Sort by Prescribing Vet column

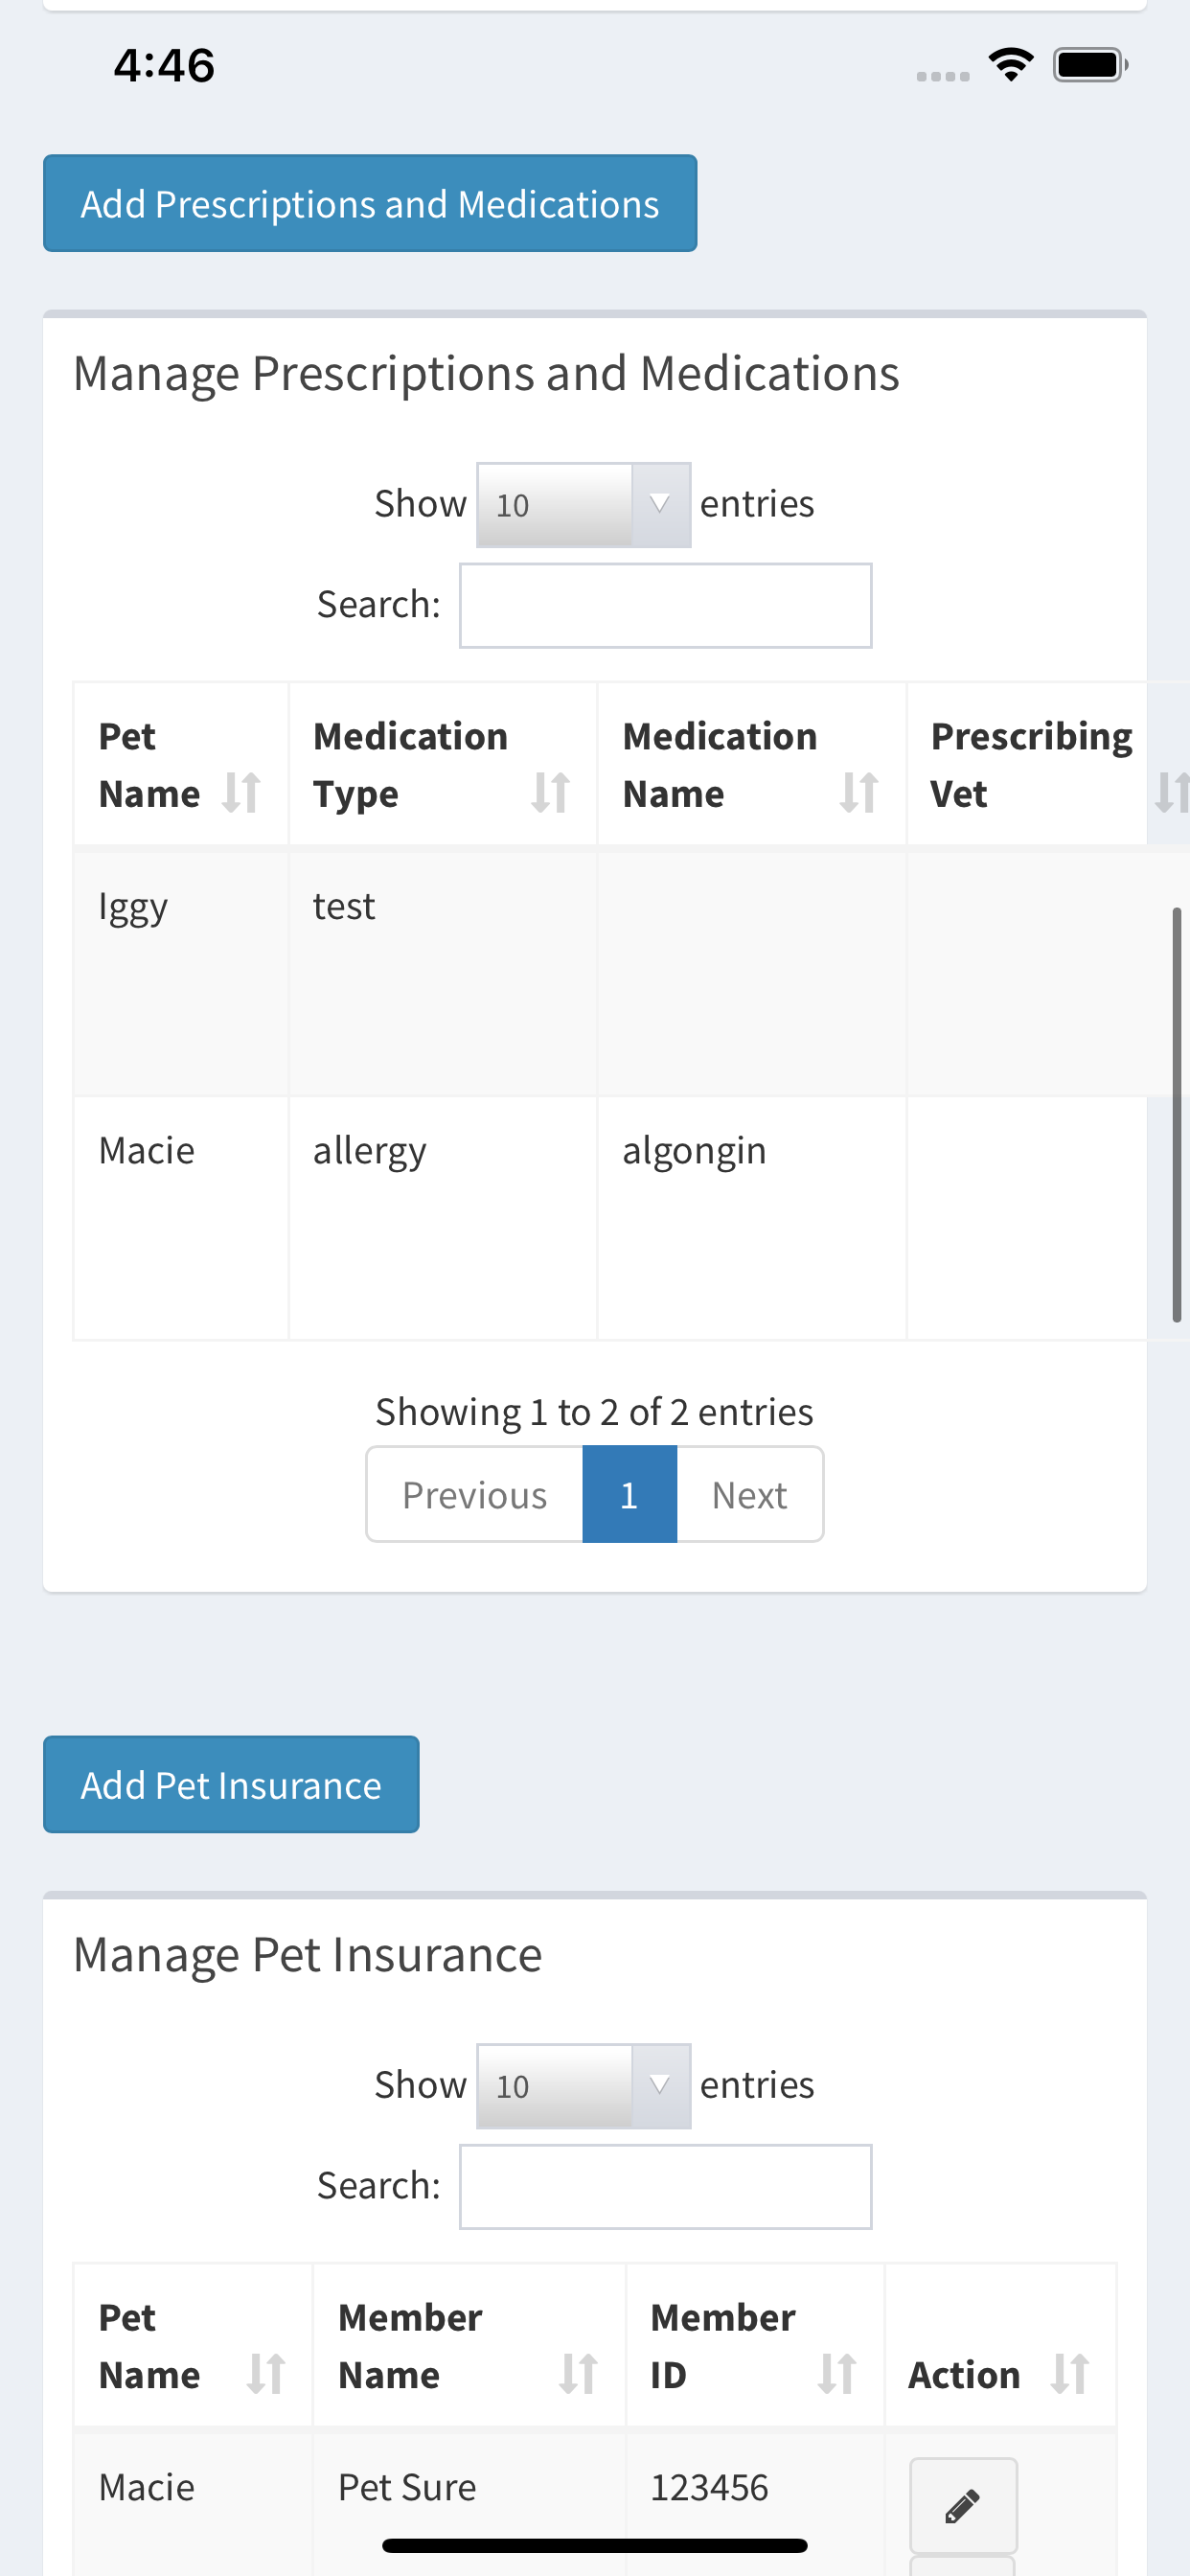tap(1047, 764)
